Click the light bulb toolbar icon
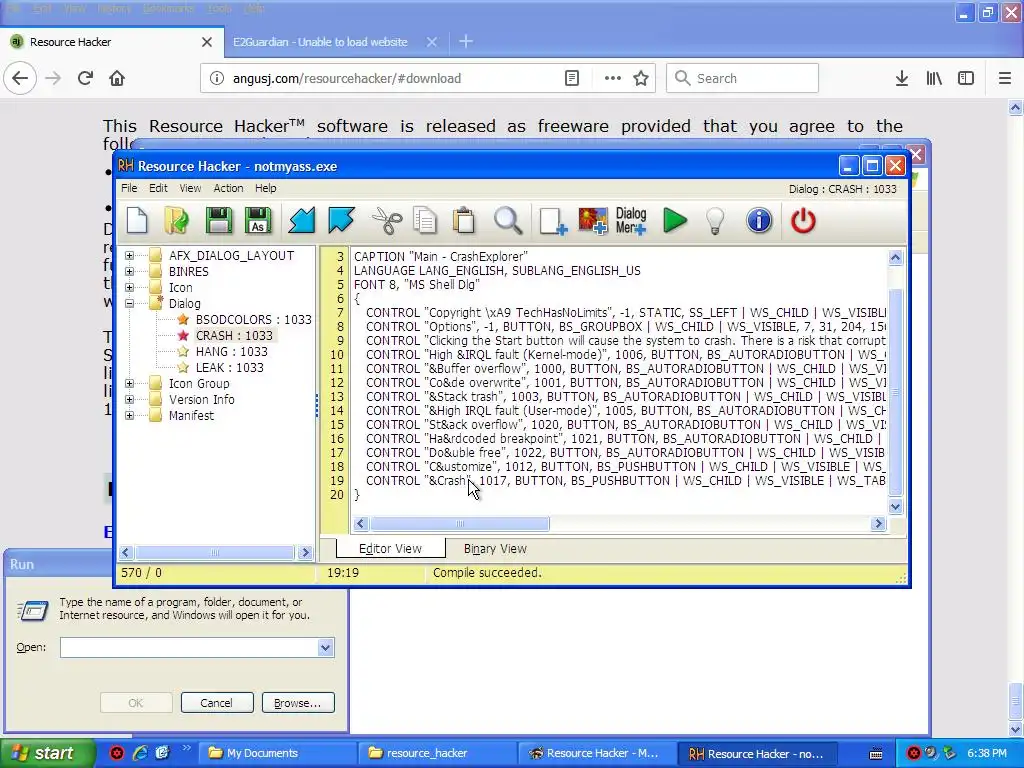This screenshot has width=1024, height=768. [x=716, y=221]
